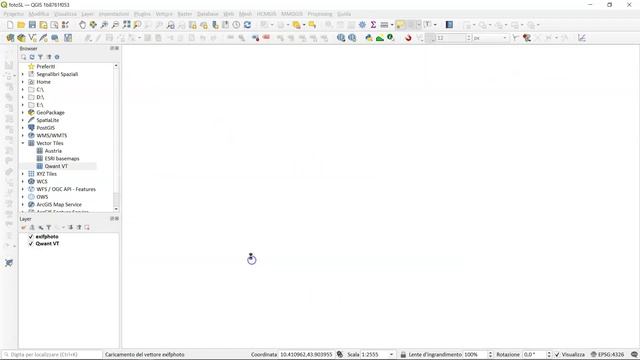Expand the GeoPackage tree node
The height and width of the screenshot is (360, 640).
(x=23, y=113)
